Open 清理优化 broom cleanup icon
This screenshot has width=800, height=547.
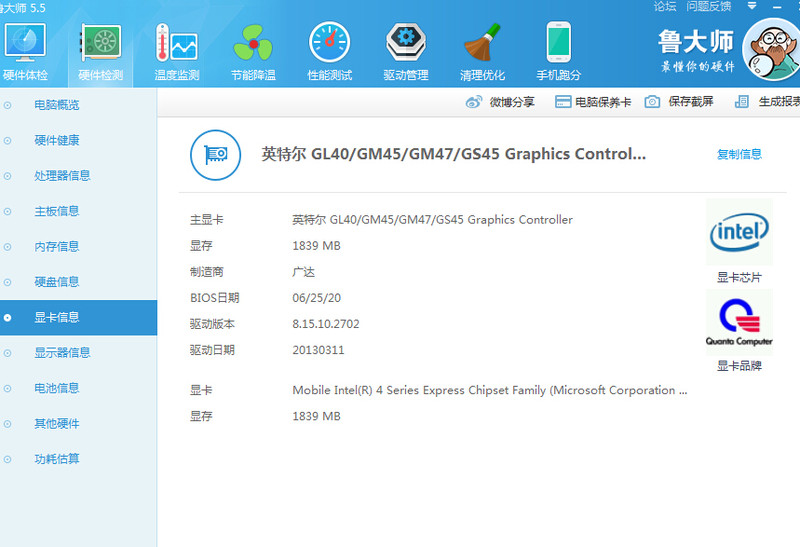click(x=482, y=42)
